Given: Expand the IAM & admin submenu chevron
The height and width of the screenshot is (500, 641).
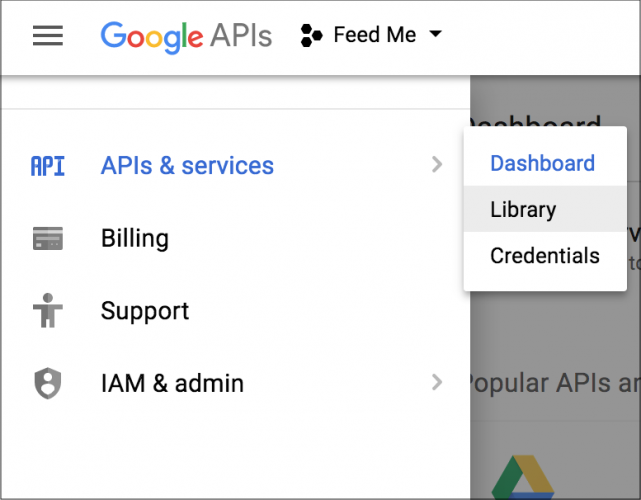Looking at the screenshot, I should 437,382.
